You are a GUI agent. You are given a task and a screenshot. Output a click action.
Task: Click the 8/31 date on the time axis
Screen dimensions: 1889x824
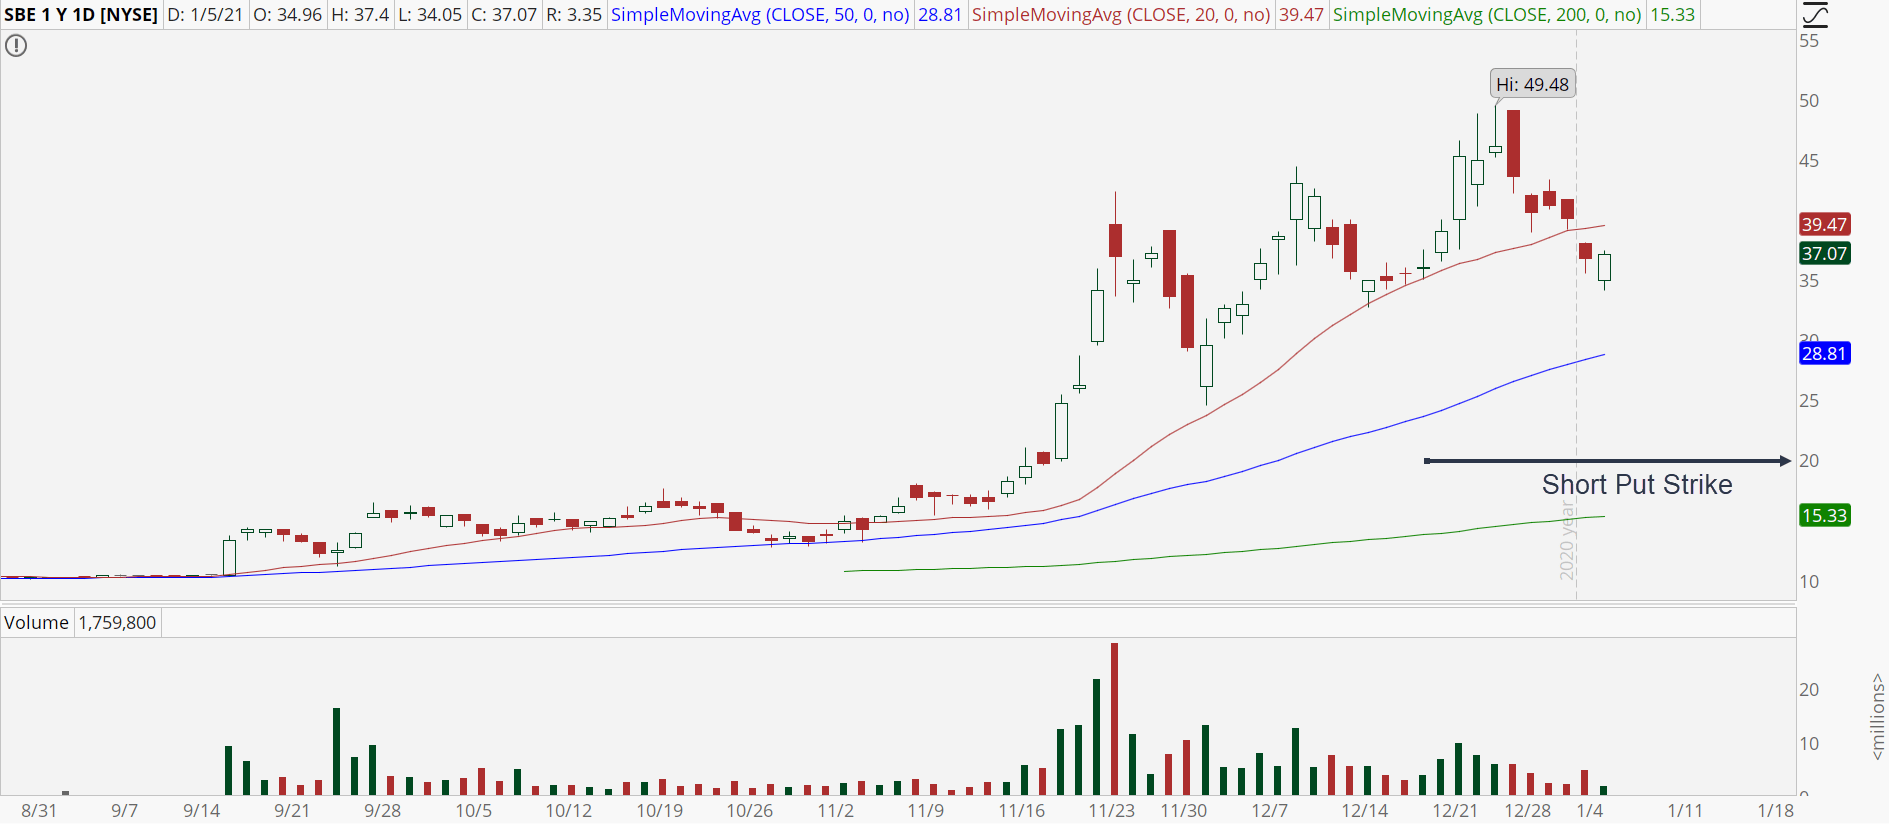[39, 810]
